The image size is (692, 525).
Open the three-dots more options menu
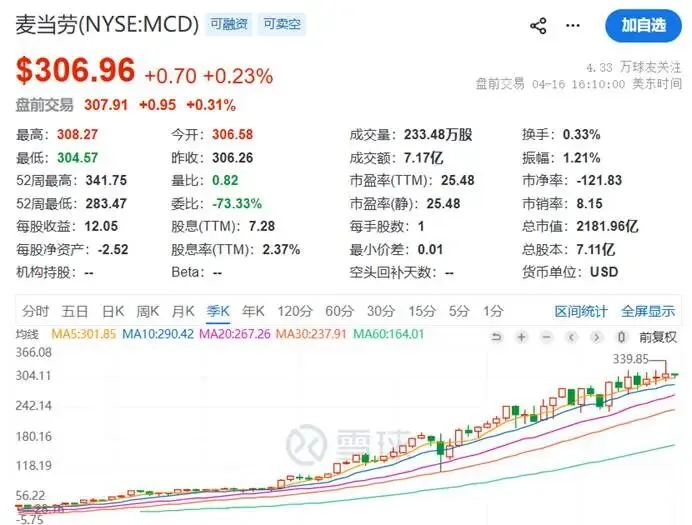click(x=573, y=26)
